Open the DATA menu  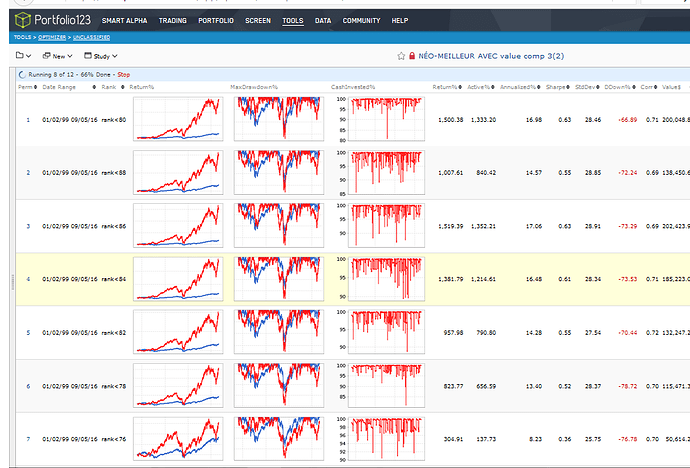pyautogui.click(x=323, y=21)
